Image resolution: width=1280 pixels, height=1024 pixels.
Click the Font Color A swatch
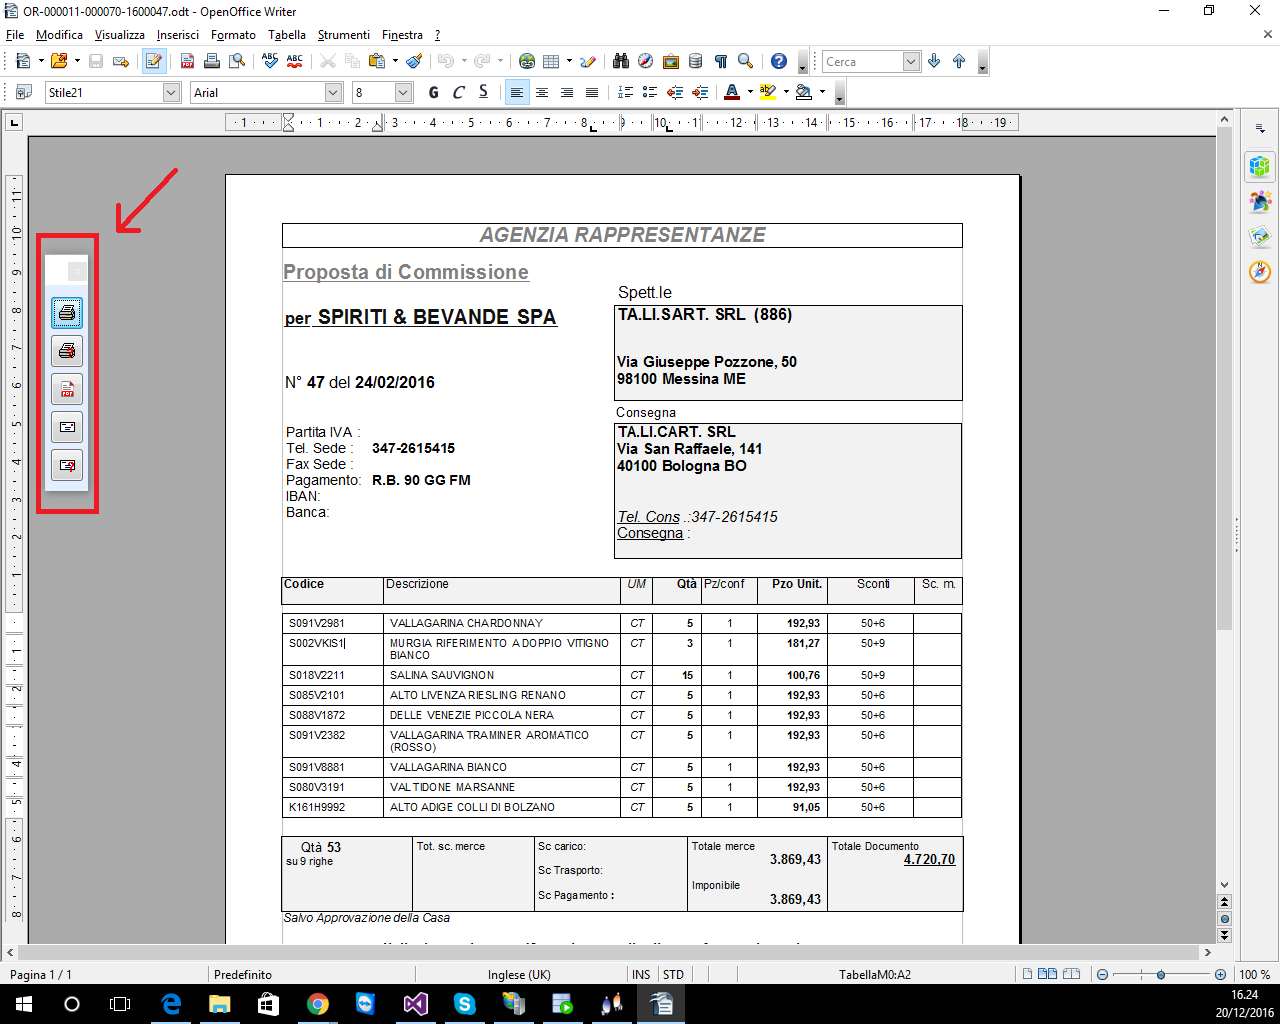click(x=732, y=92)
